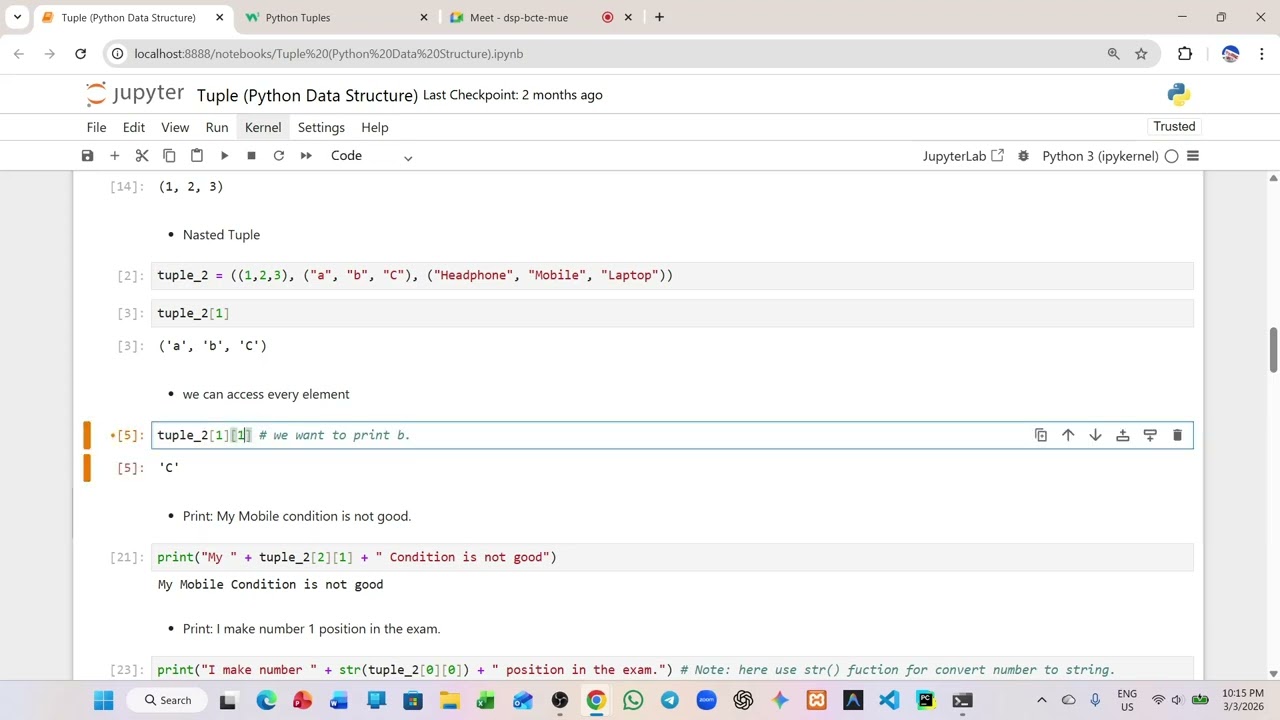Restart the kernel with the circular arrow icon
This screenshot has width=1280, height=720.
pyautogui.click(x=279, y=156)
